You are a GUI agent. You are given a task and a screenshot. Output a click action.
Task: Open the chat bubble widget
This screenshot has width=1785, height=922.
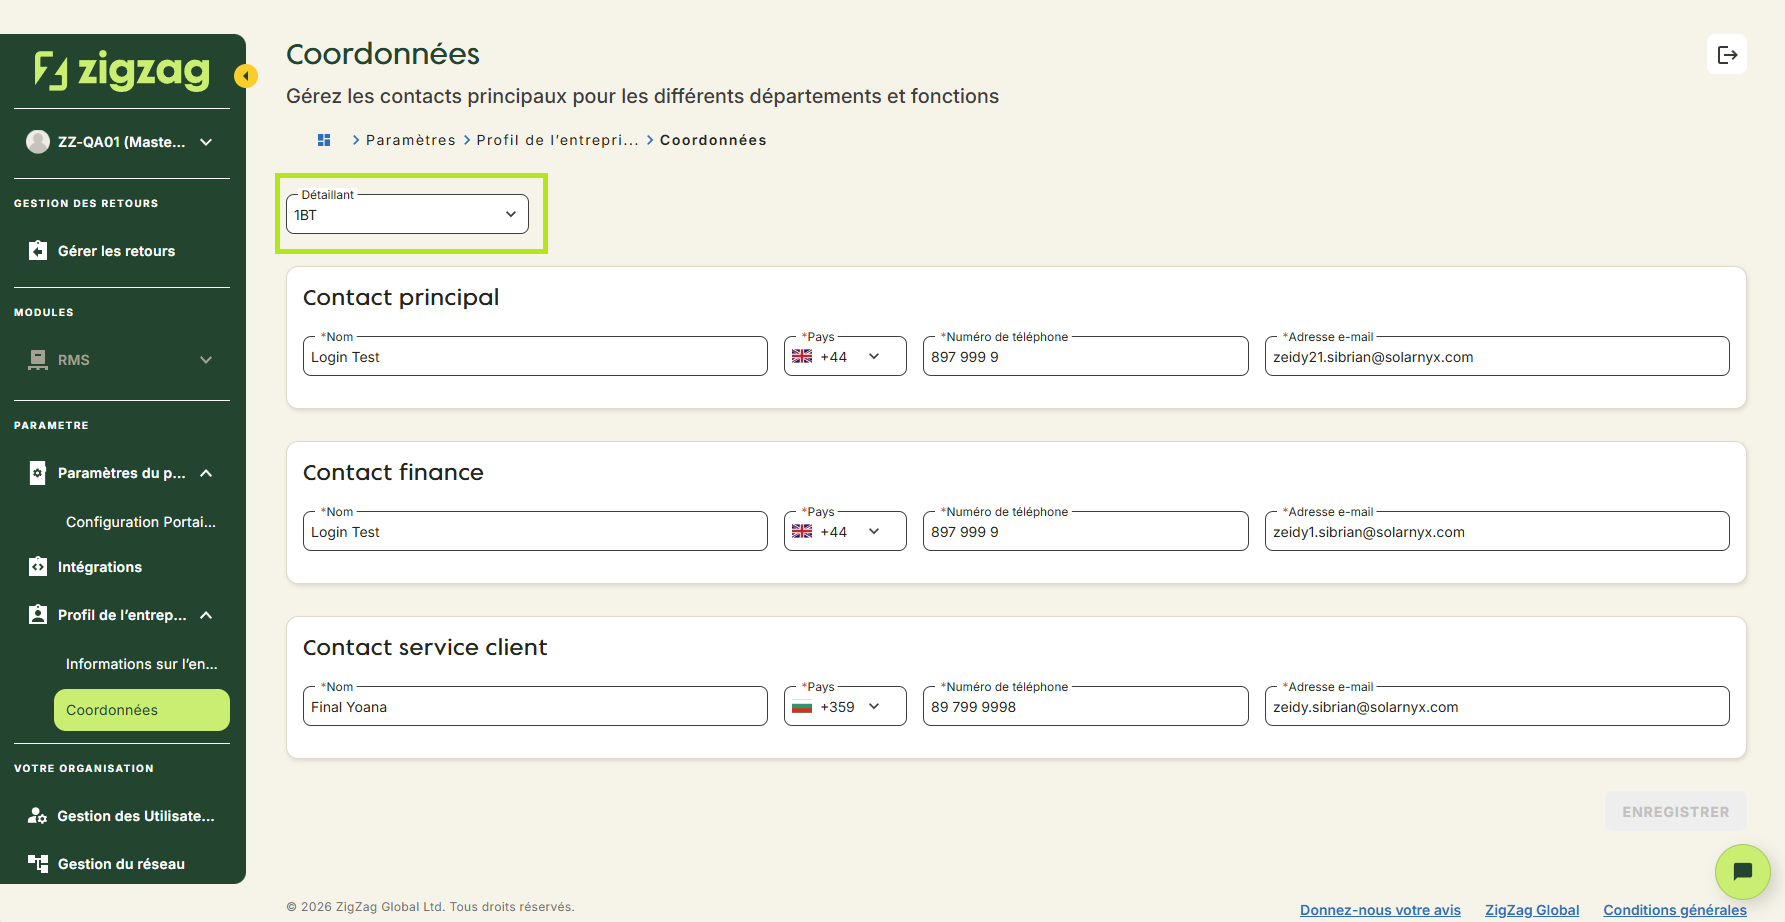1742,872
